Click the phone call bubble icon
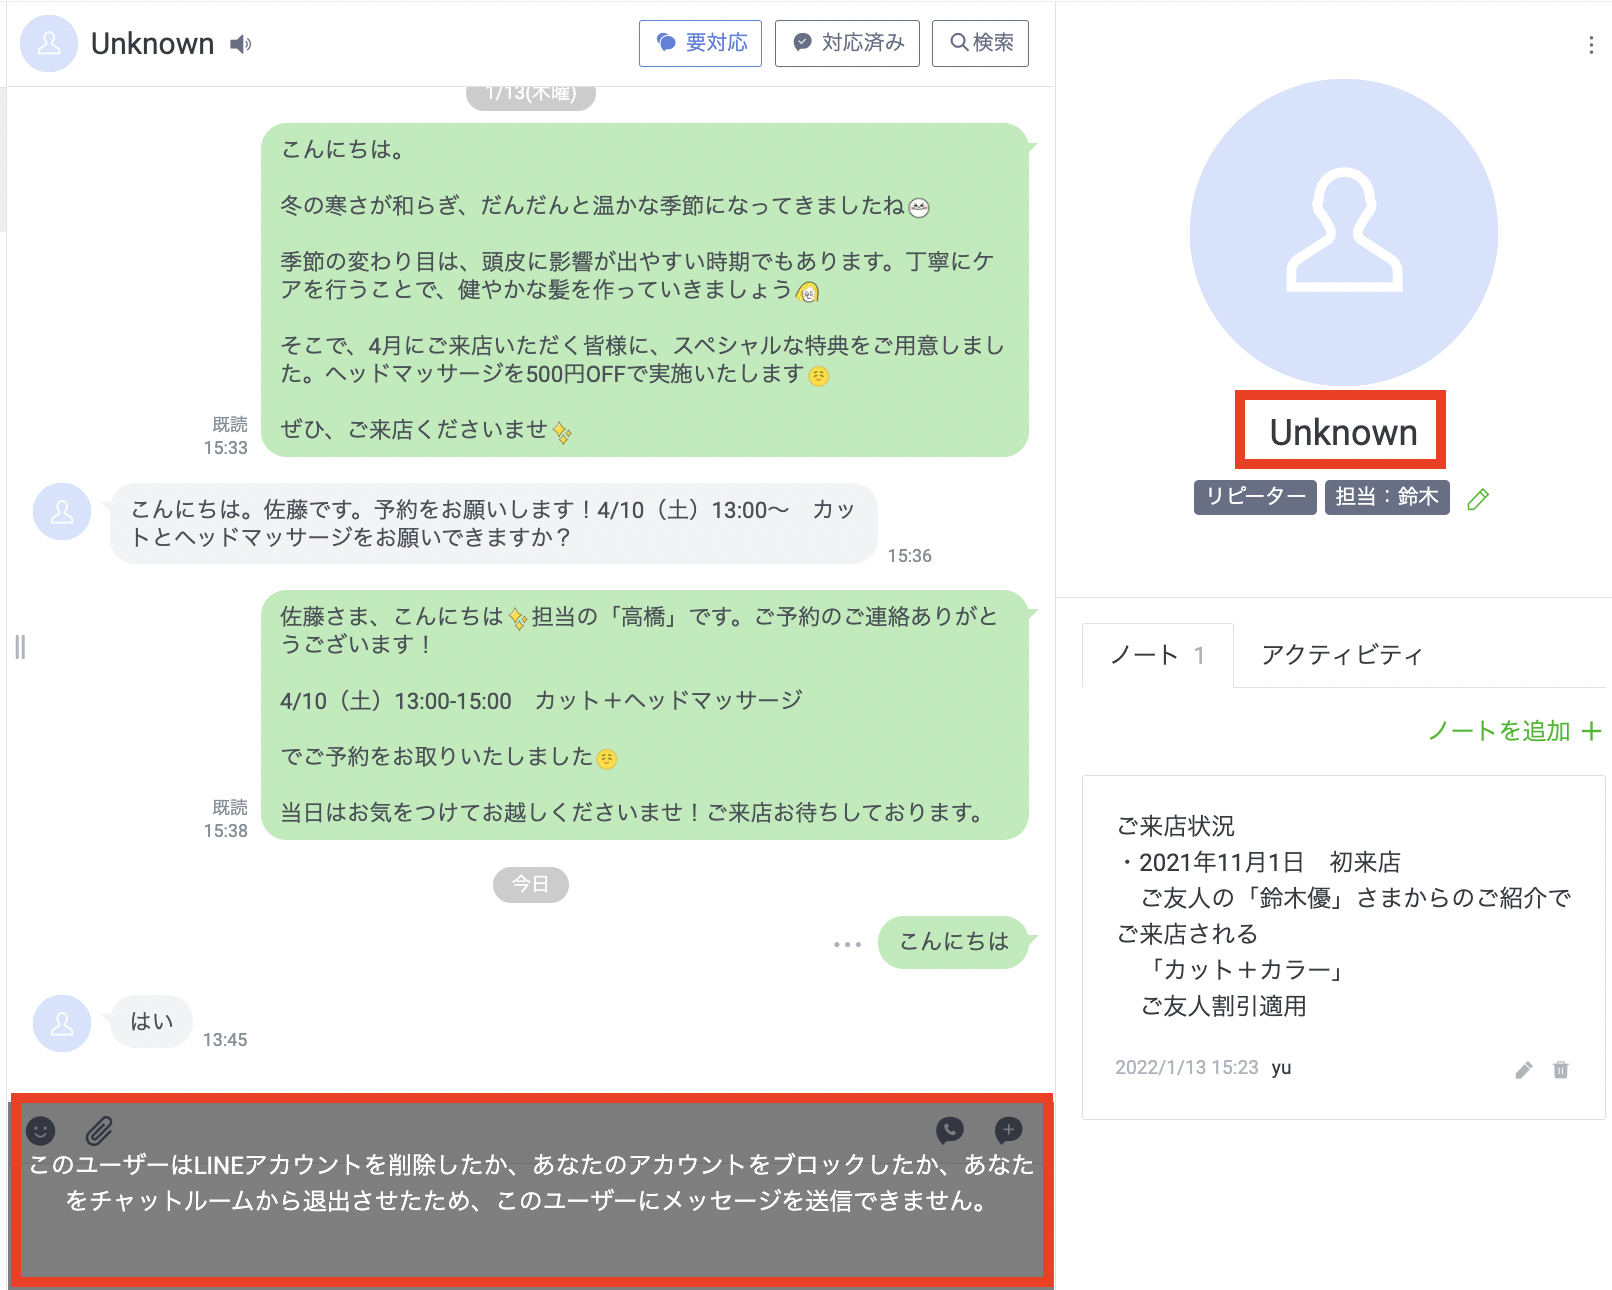This screenshot has height=1290, width=1612. point(949,1130)
